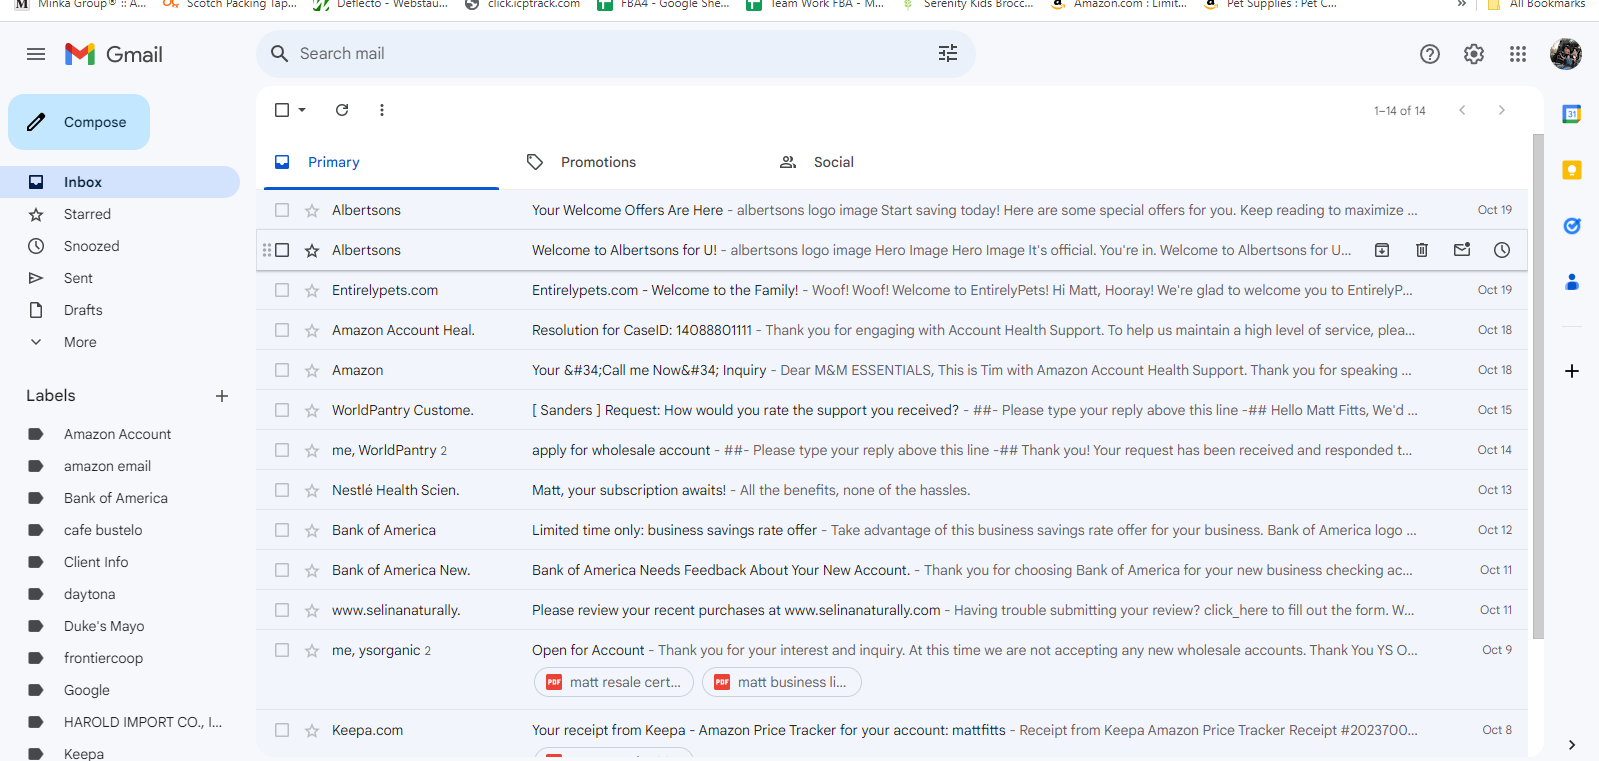The width and height of the screenshot is (1599, 761).
Task: Open the main menu hamburger icon
Action: point(36,54)
